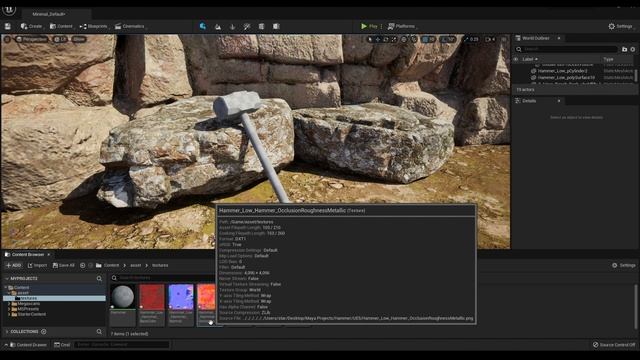This screenshot has width=640, height=360.
Task: Click the ADD button in Content Browser
Action: click(13, 265)
